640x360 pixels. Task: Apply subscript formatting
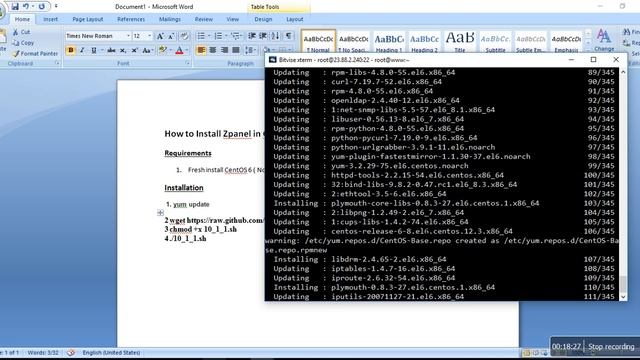tap(122, 50)
